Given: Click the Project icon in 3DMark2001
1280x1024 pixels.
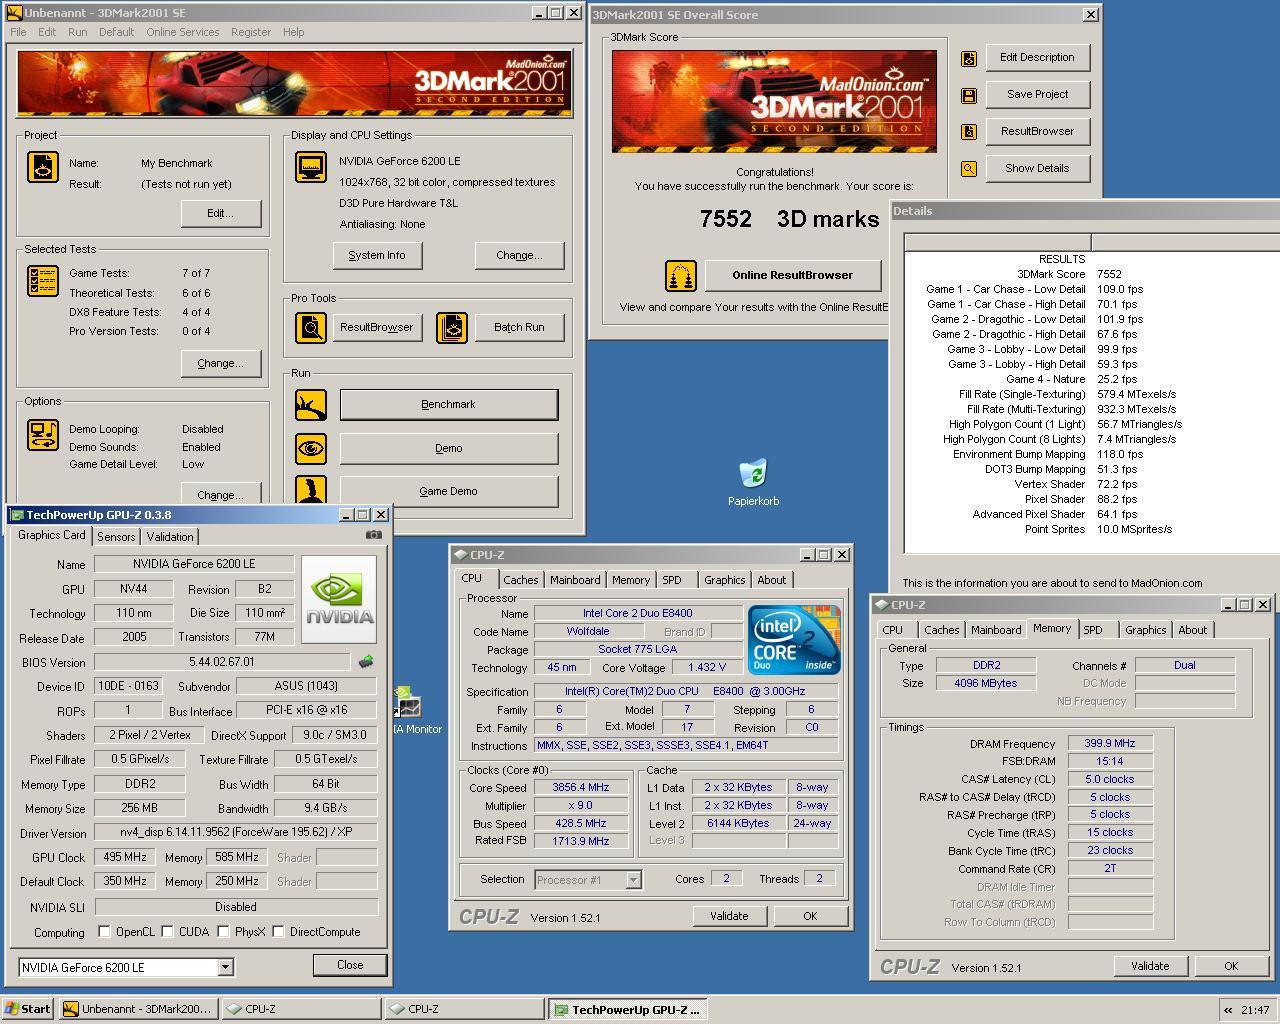Looking at the screenshot, I should coord(43,166).
